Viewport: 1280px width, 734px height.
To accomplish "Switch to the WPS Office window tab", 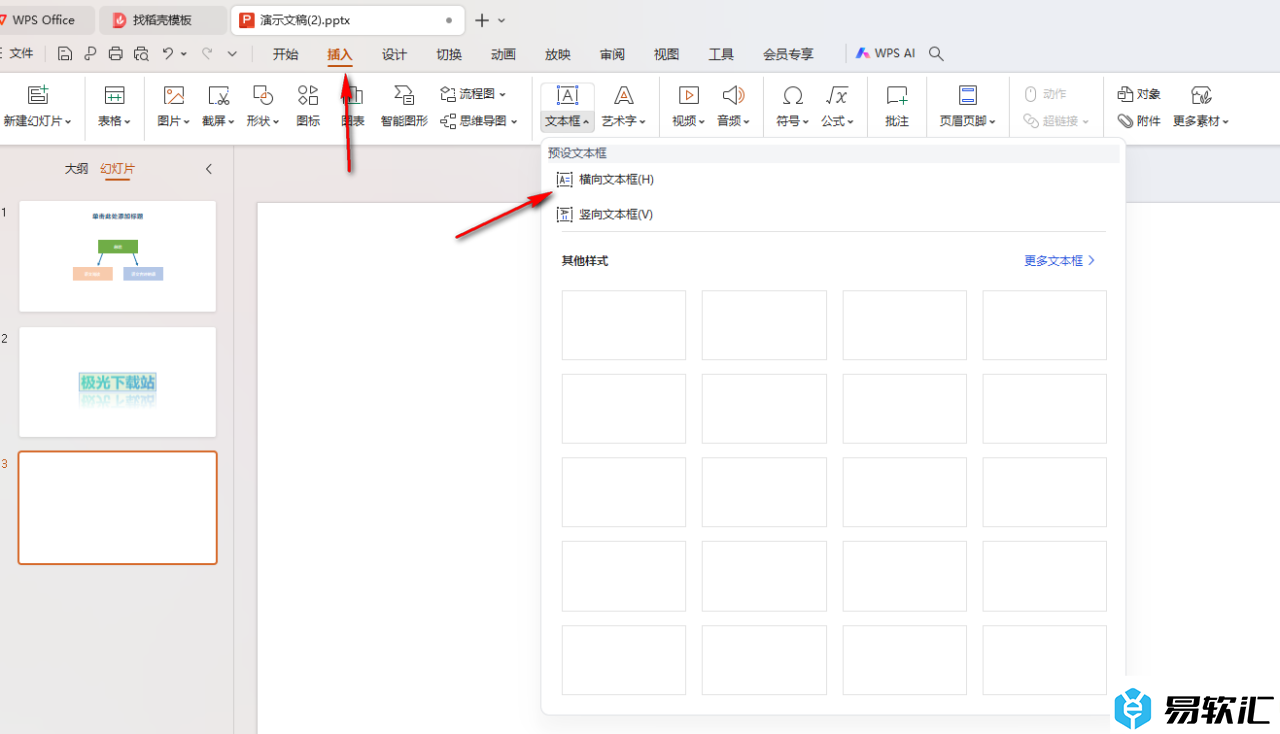I will tap(45, 20).
